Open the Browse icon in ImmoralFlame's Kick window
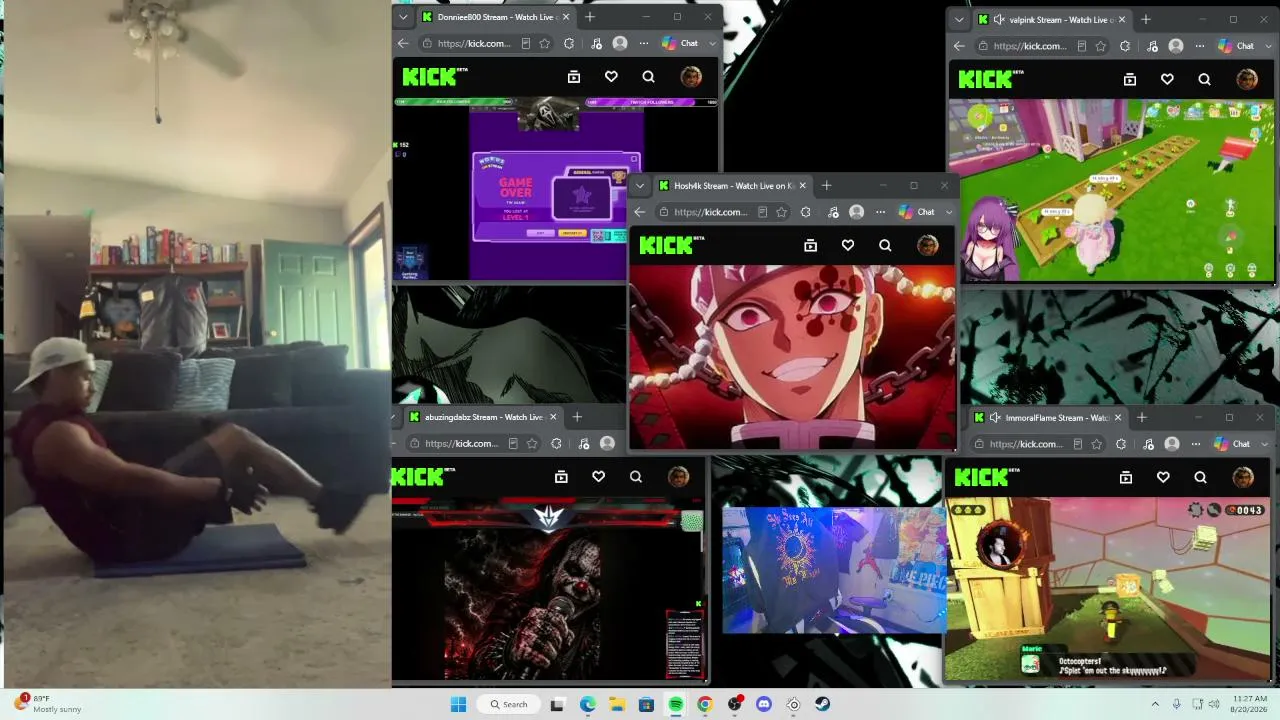1280x720 pixels. pos(1126,477)
